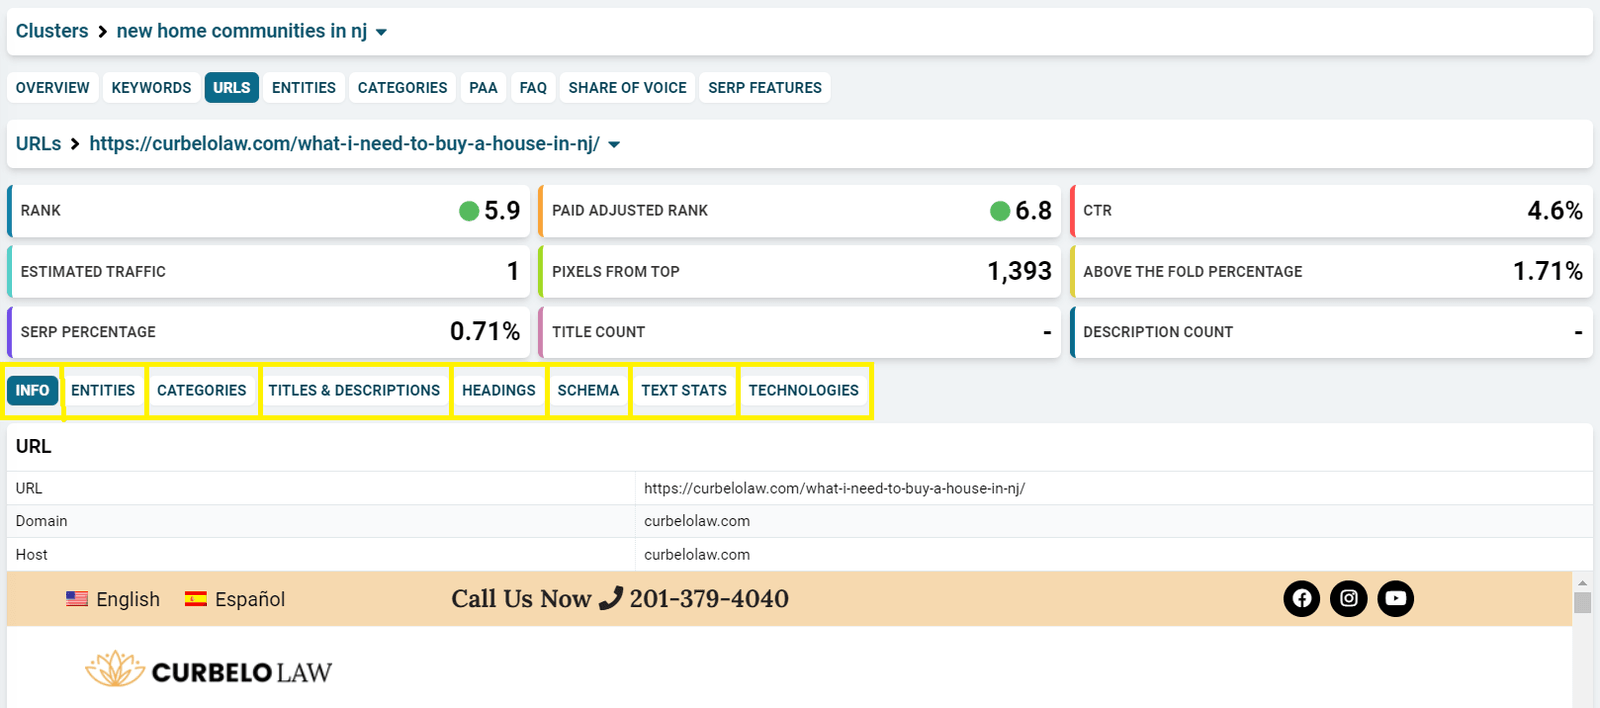Click the new home communities in nj breadcrumb
This screenshot has width=1600, height=708.
click(242, 31)
